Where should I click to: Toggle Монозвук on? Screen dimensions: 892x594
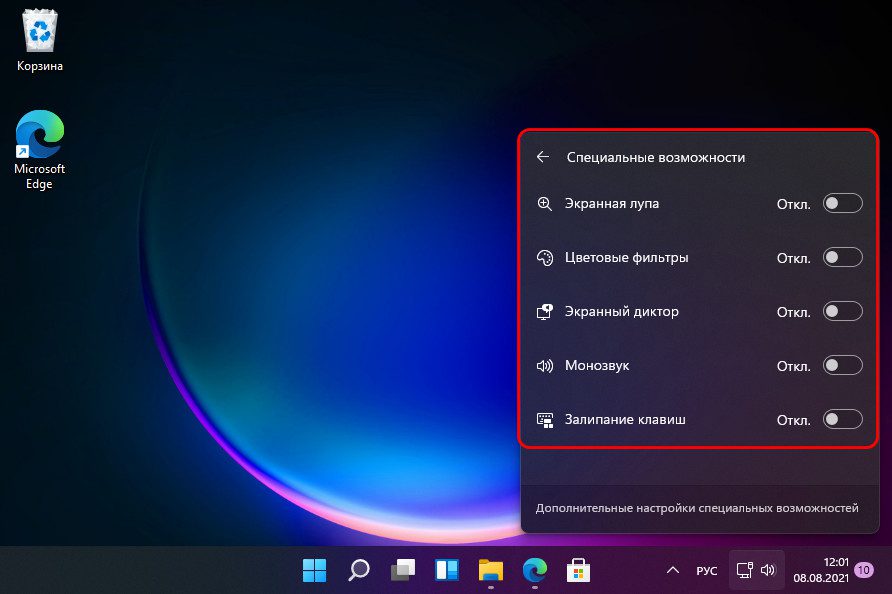pyautogui.click(x=843, y=365)
